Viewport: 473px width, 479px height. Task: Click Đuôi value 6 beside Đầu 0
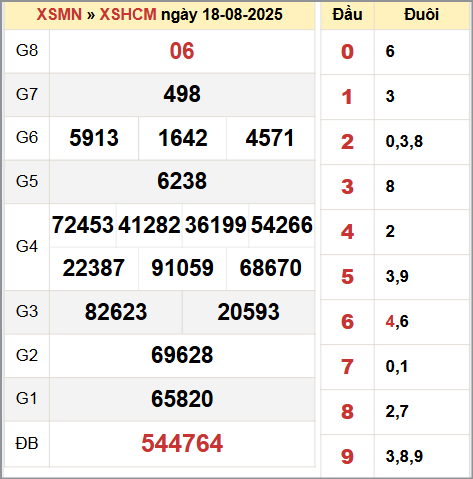pos(390,51)
